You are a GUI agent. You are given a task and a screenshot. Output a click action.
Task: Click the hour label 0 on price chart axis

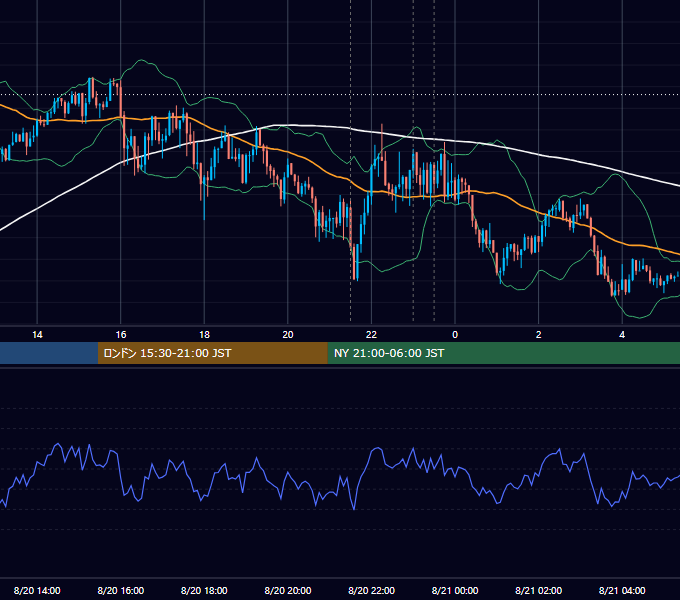455,335
